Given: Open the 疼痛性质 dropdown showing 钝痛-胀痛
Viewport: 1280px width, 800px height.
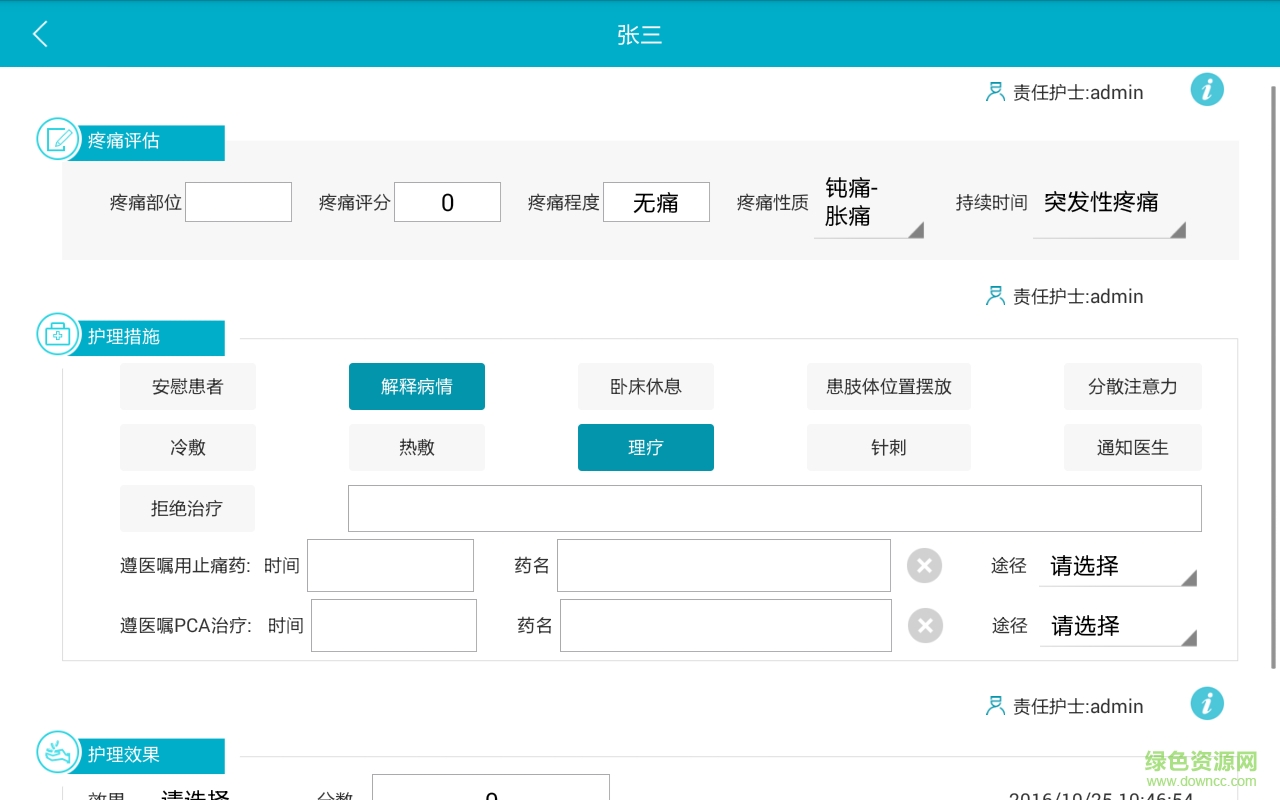Looking at the screenshot, I should pyautogui.click(x=868, y=203).
